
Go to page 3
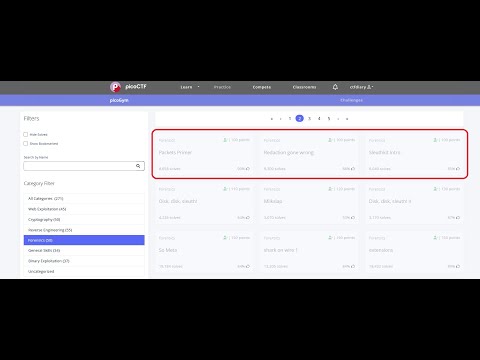pyautogui.click(x=309, y=119)
